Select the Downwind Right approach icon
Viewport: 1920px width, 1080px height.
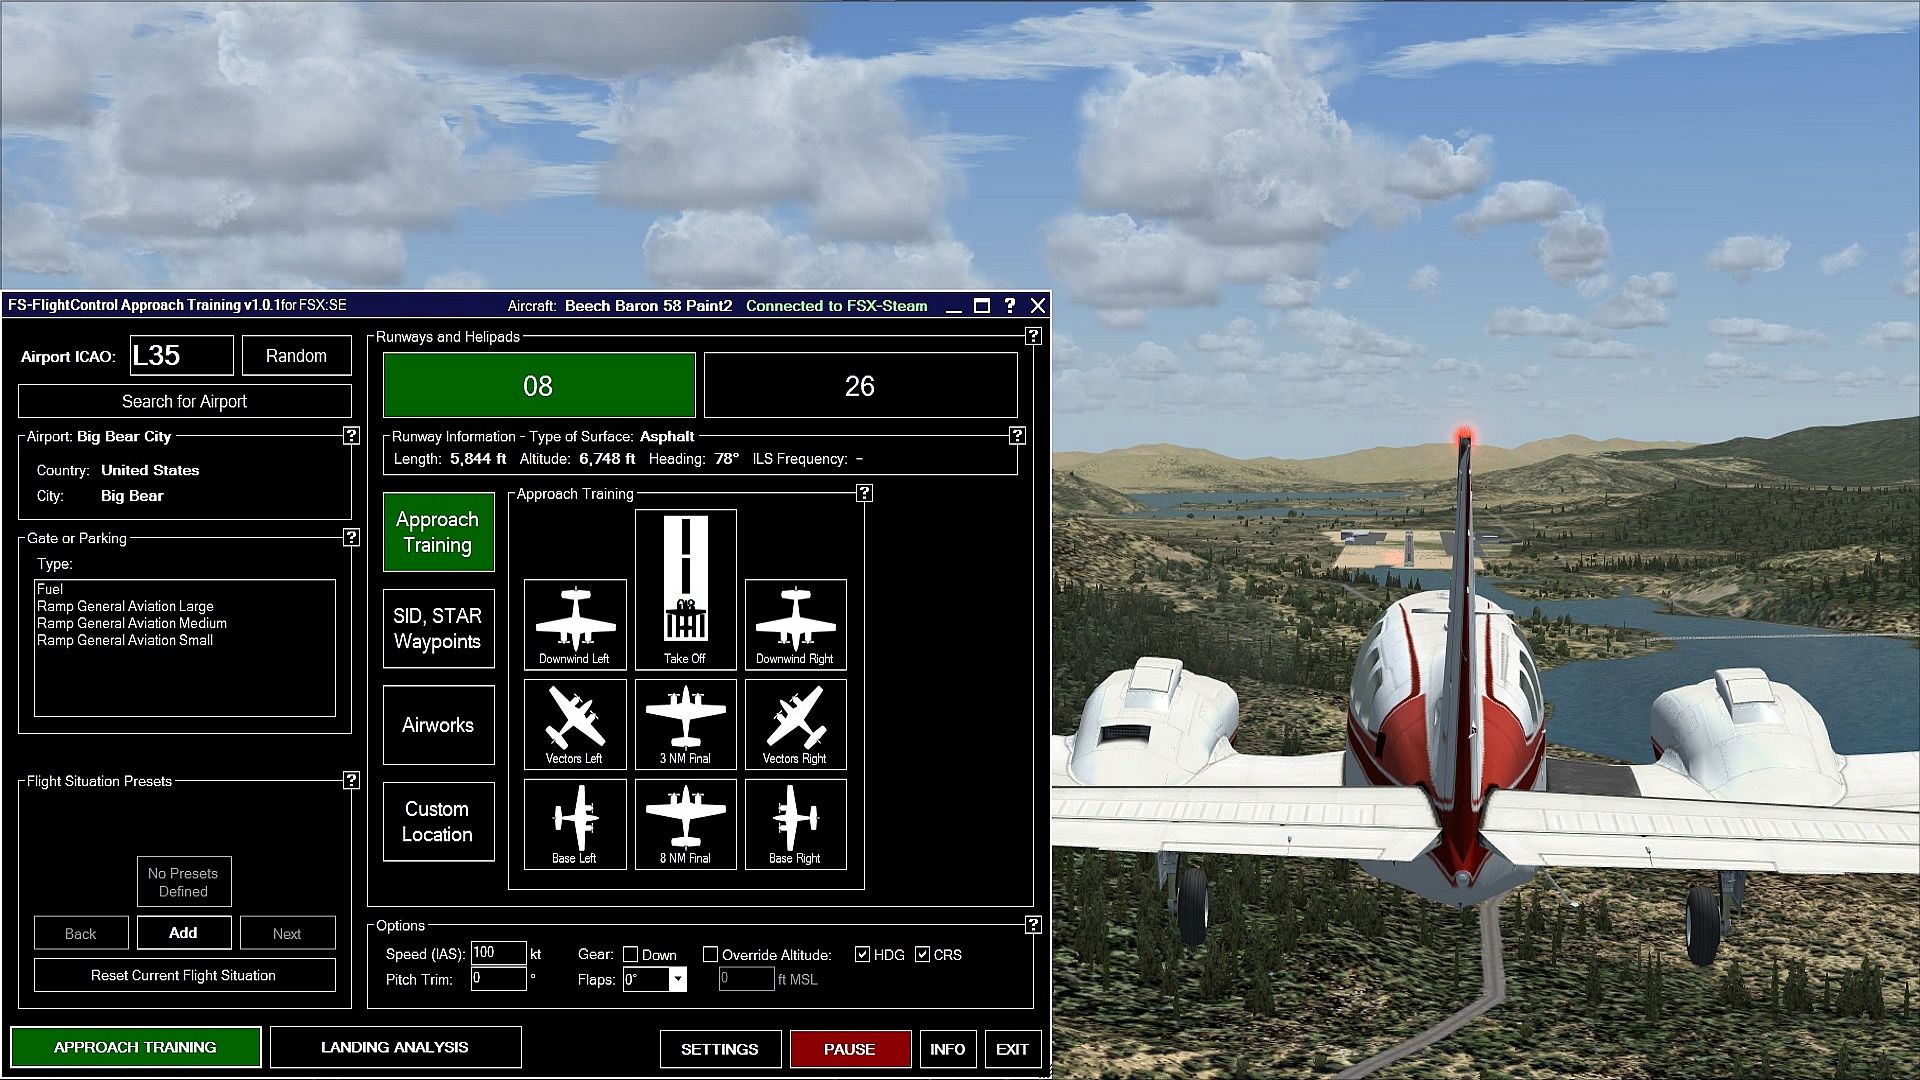(795, 624)
